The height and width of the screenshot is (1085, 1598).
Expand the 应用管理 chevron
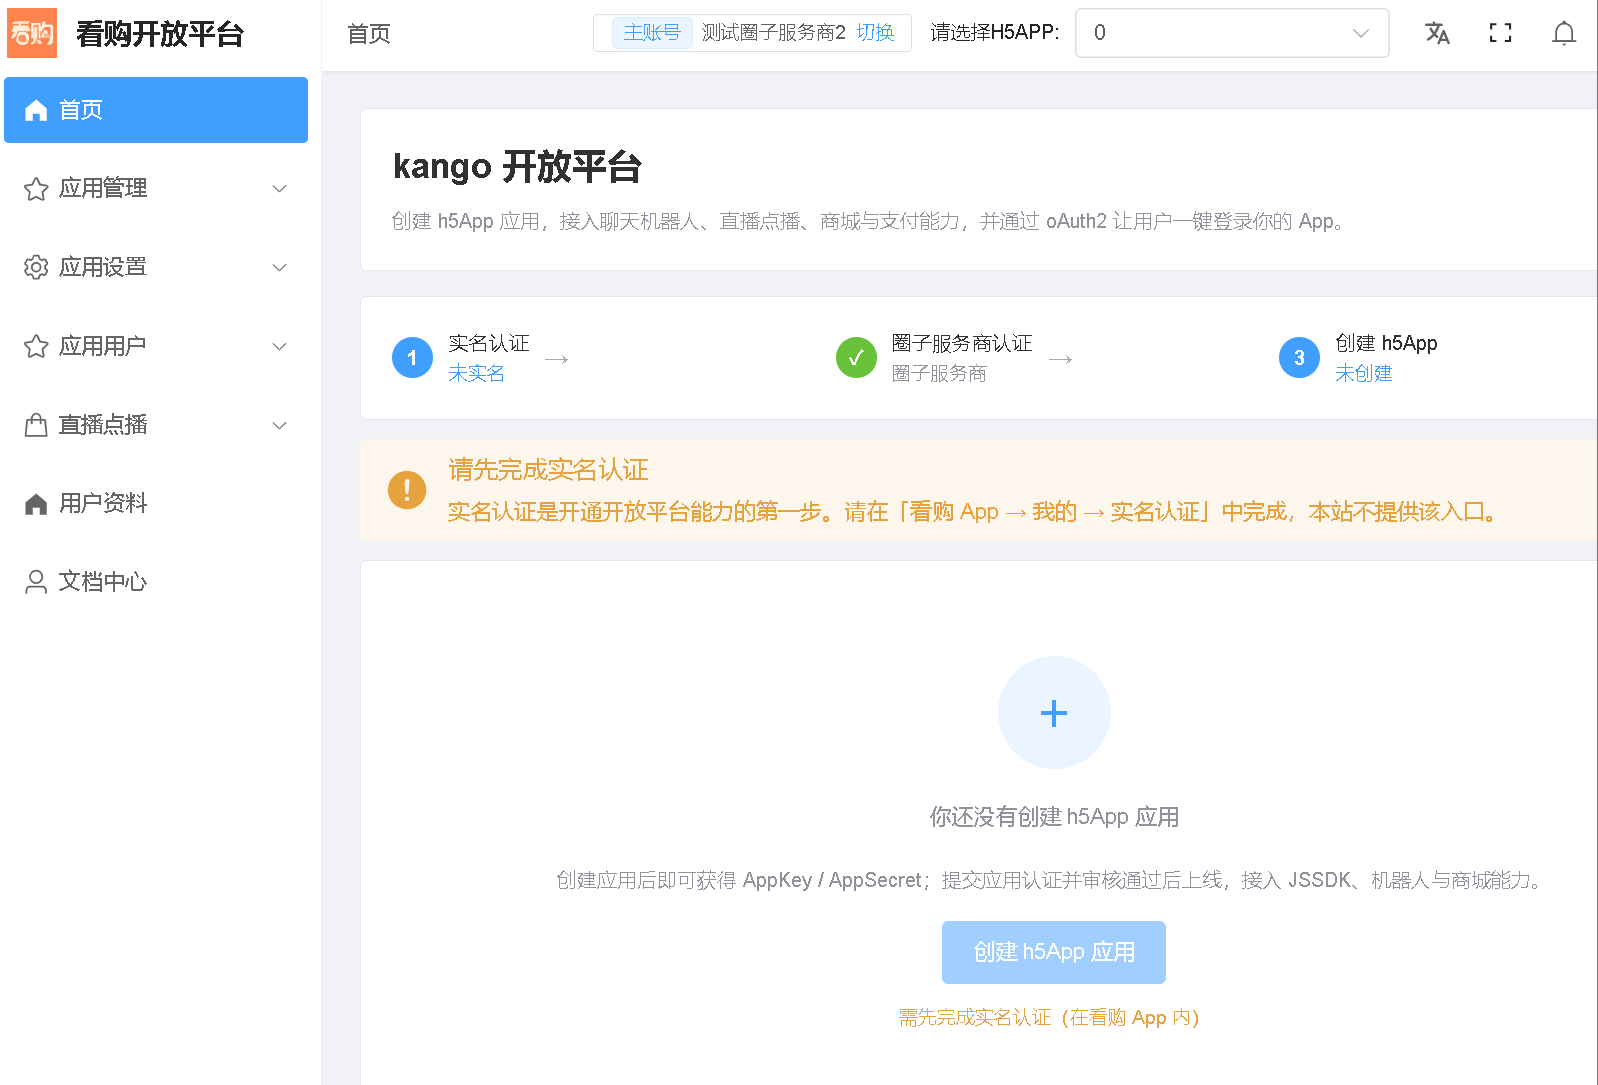[280, 189]
